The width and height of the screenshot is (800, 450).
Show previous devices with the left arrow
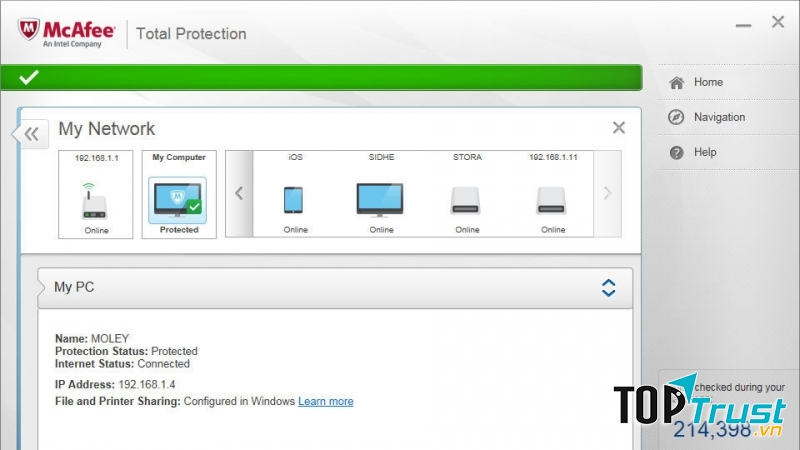239,193
